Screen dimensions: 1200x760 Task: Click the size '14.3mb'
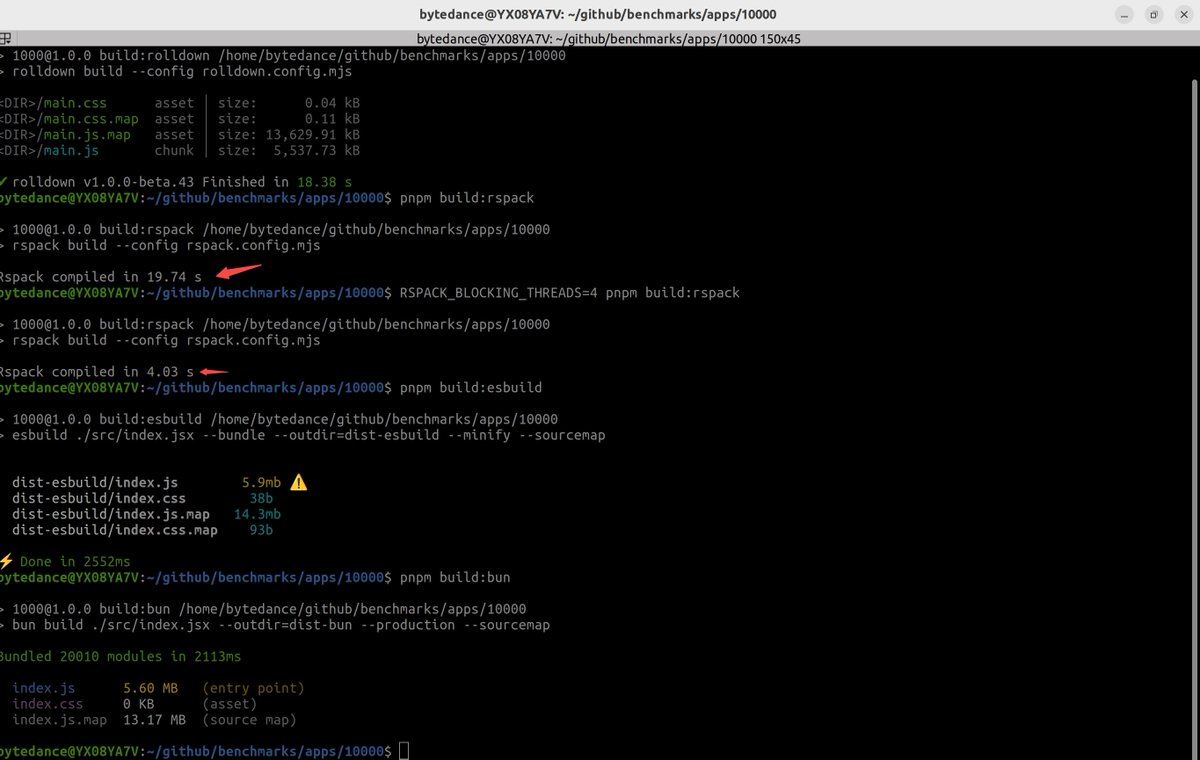pyautogui.click(x=257, y=514)
